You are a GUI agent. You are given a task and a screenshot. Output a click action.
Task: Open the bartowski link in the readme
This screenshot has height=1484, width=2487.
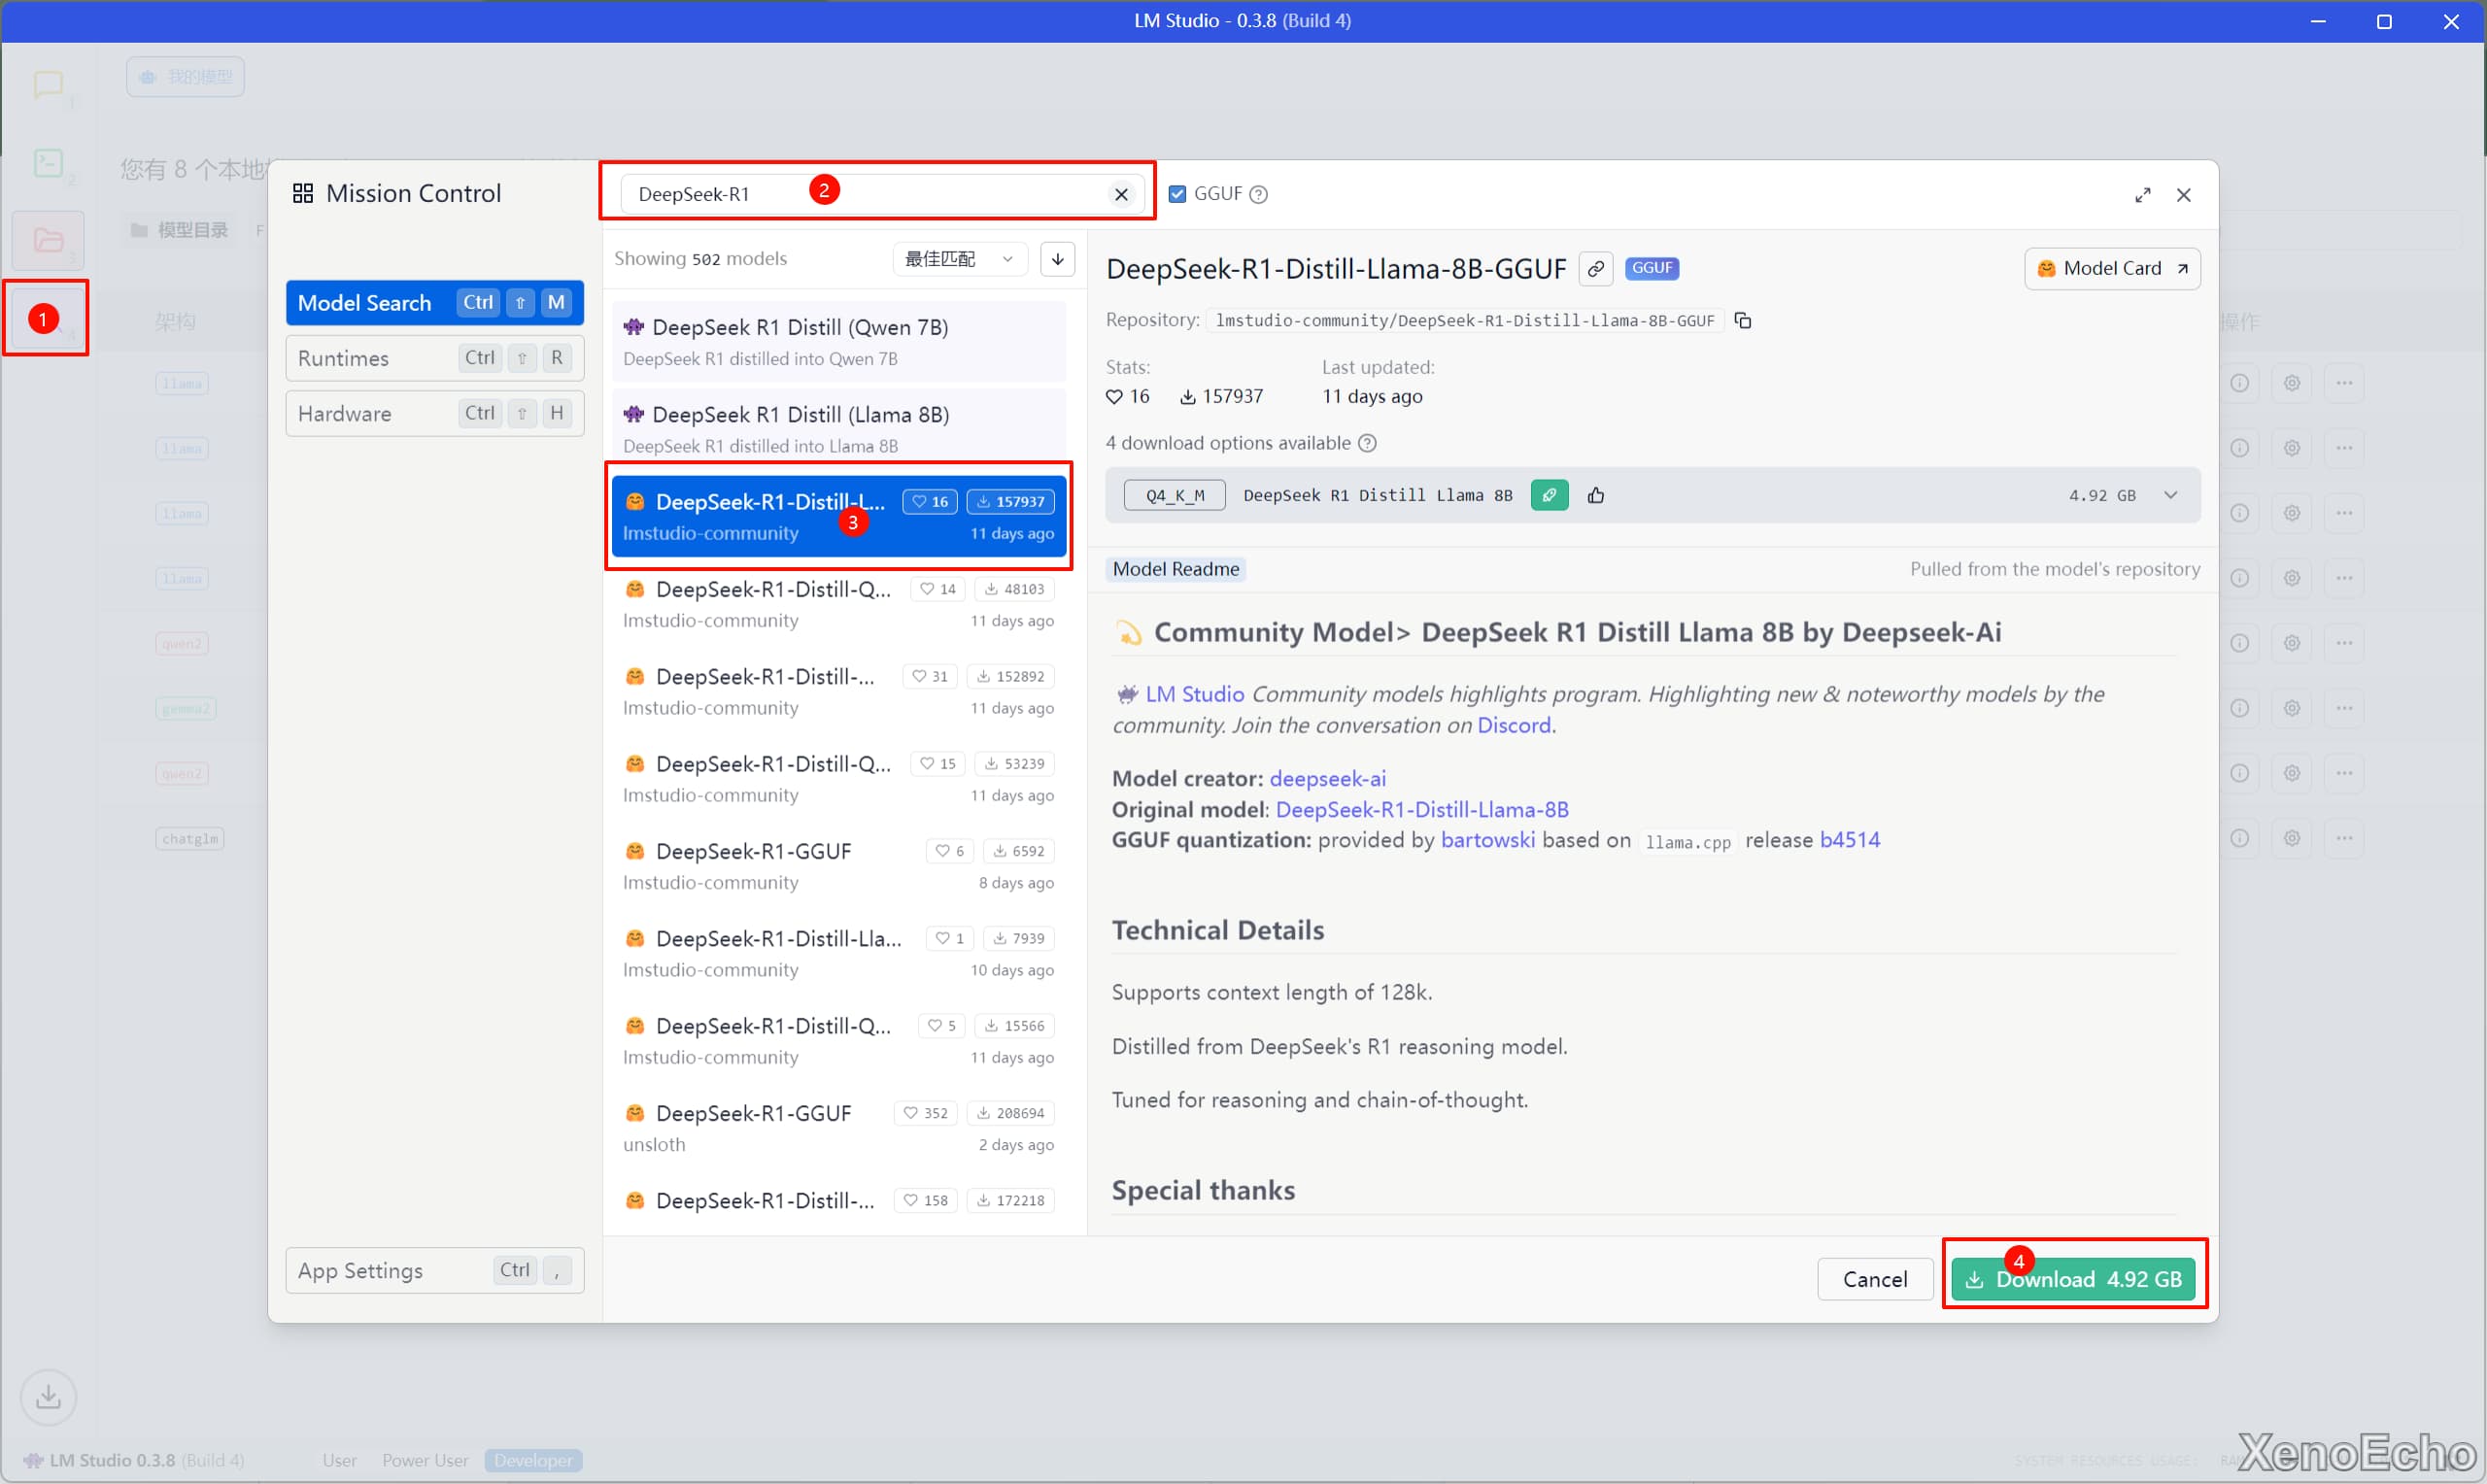[1487, 840]
